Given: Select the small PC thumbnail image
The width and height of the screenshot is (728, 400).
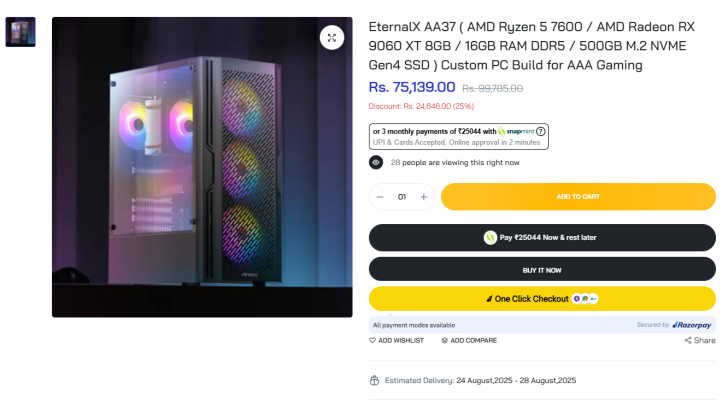Looking at the screenshot, I should (x=20, y=32).
